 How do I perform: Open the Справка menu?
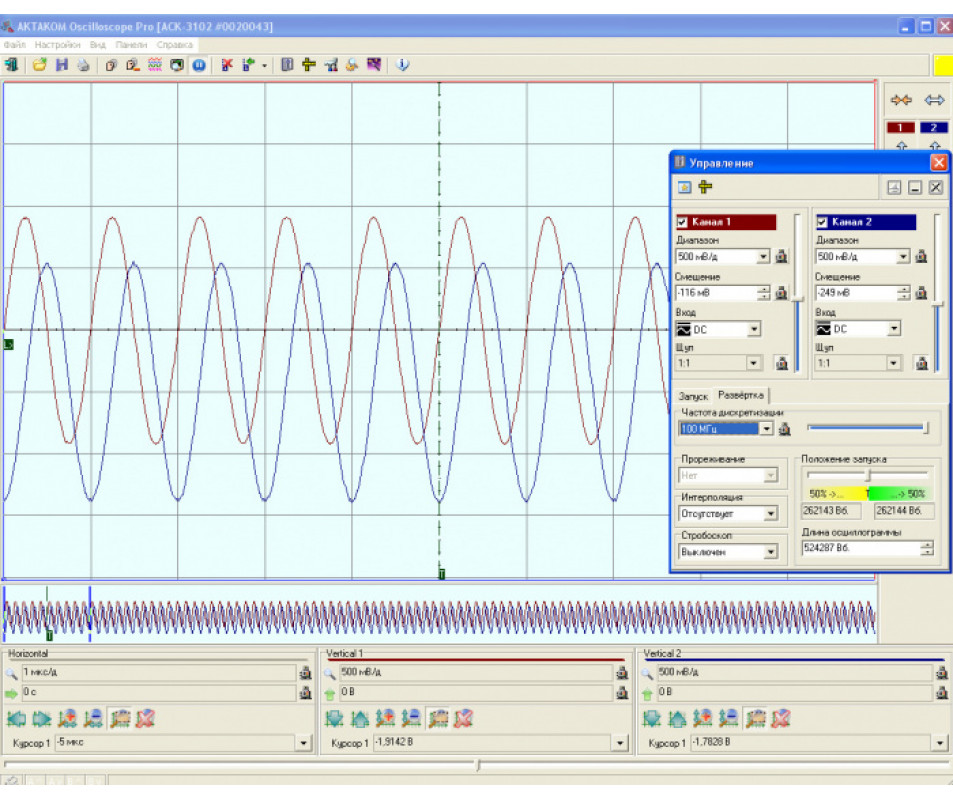pos(174,44)
